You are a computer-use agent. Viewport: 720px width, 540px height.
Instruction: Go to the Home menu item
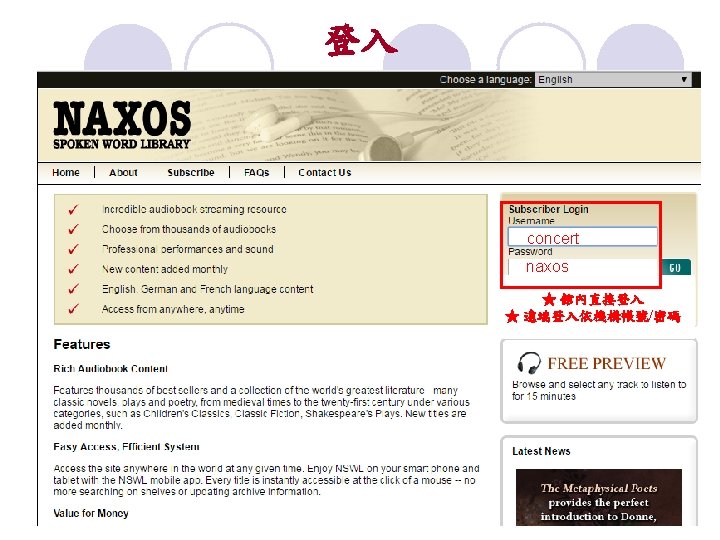click(66, 173)
